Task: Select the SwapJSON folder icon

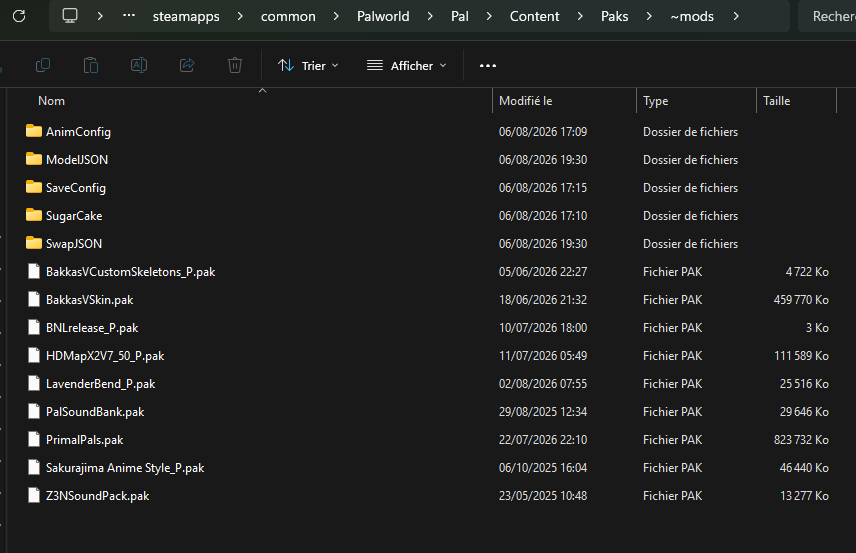Action: 34,243
